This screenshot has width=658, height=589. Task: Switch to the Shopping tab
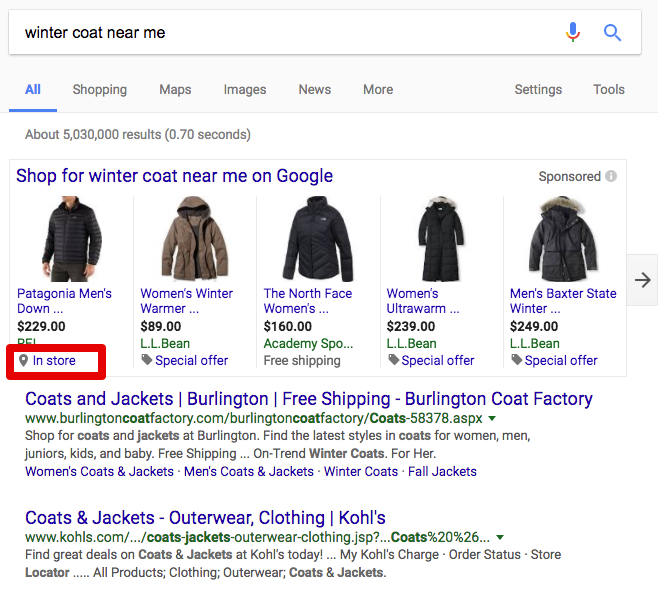pyautogui.click(x=99, y=90)
